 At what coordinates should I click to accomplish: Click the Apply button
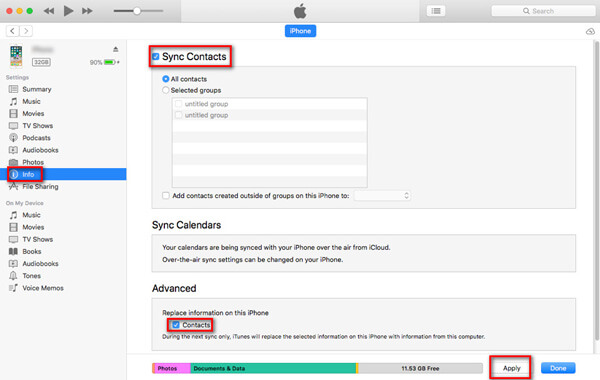511,368
